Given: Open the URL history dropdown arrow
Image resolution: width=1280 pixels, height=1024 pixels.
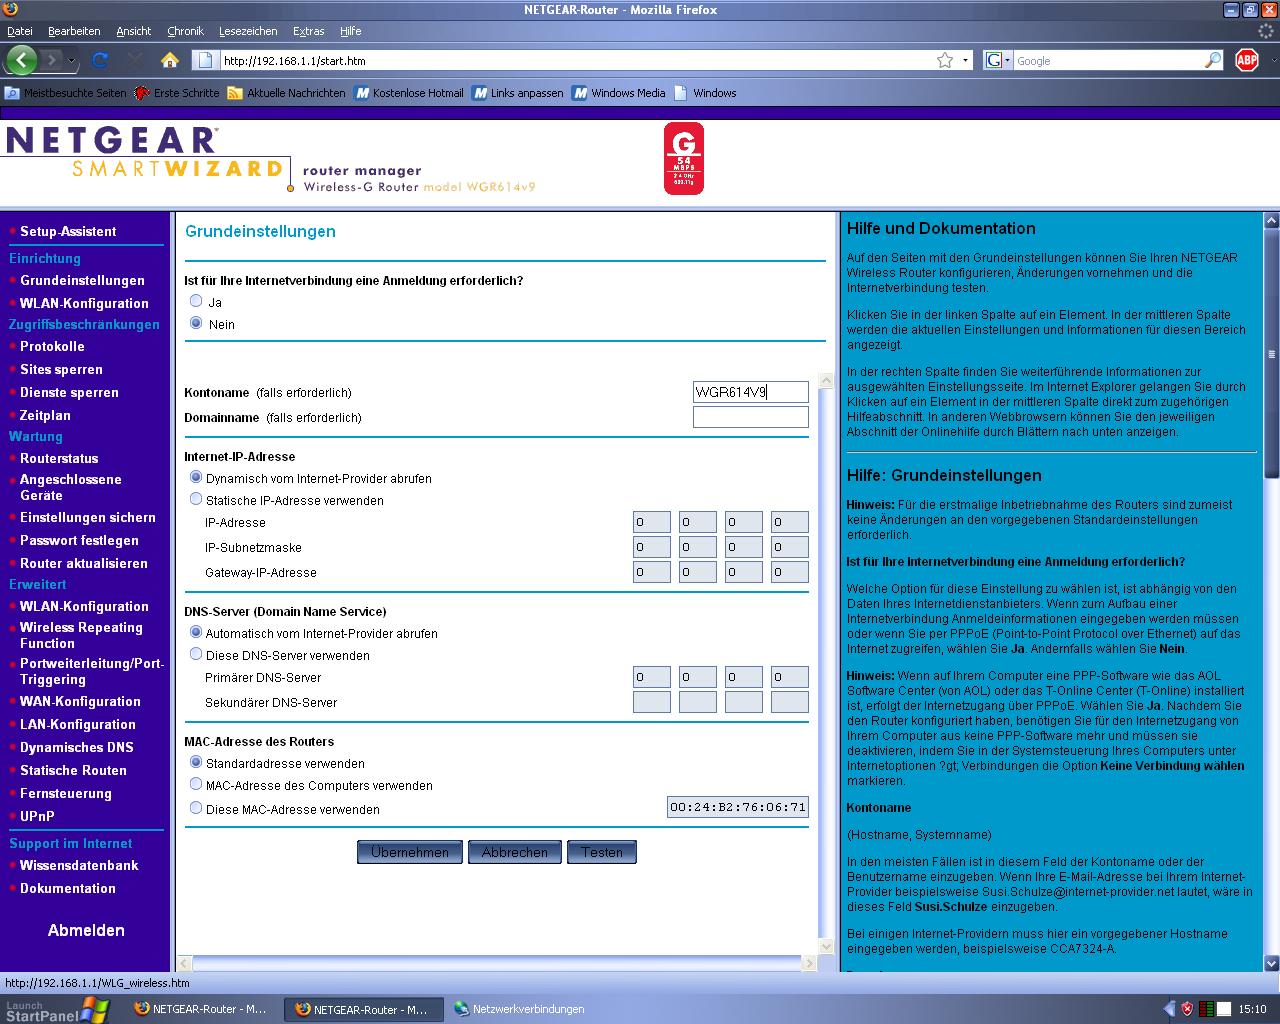Looking at the screenshot, I should tap(965, 60).
